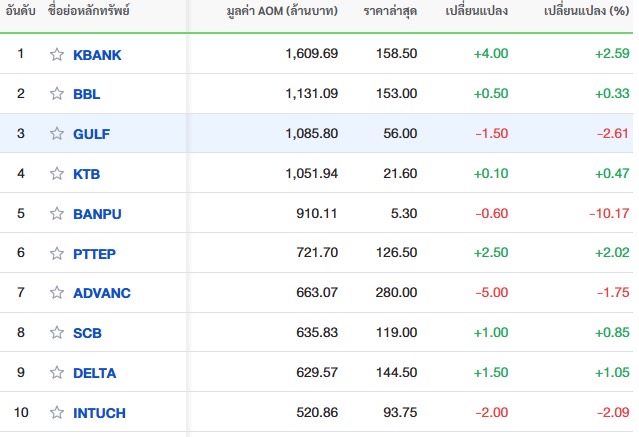Viewport: 639px width, 437px height.
Task: Sort by เปลี่ยนแปลง column header
Action: coord(476,11)
